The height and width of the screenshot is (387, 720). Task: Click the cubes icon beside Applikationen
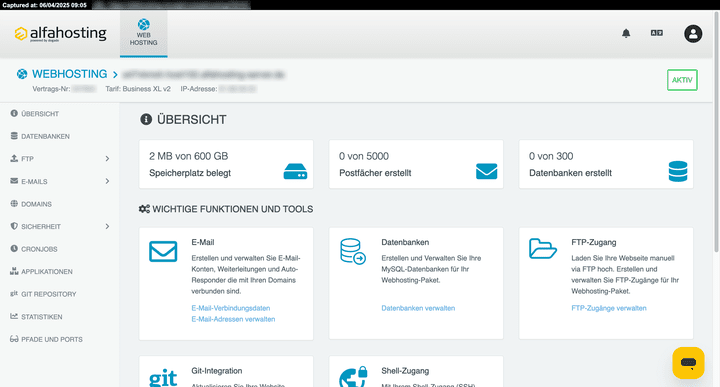point(14,271)
